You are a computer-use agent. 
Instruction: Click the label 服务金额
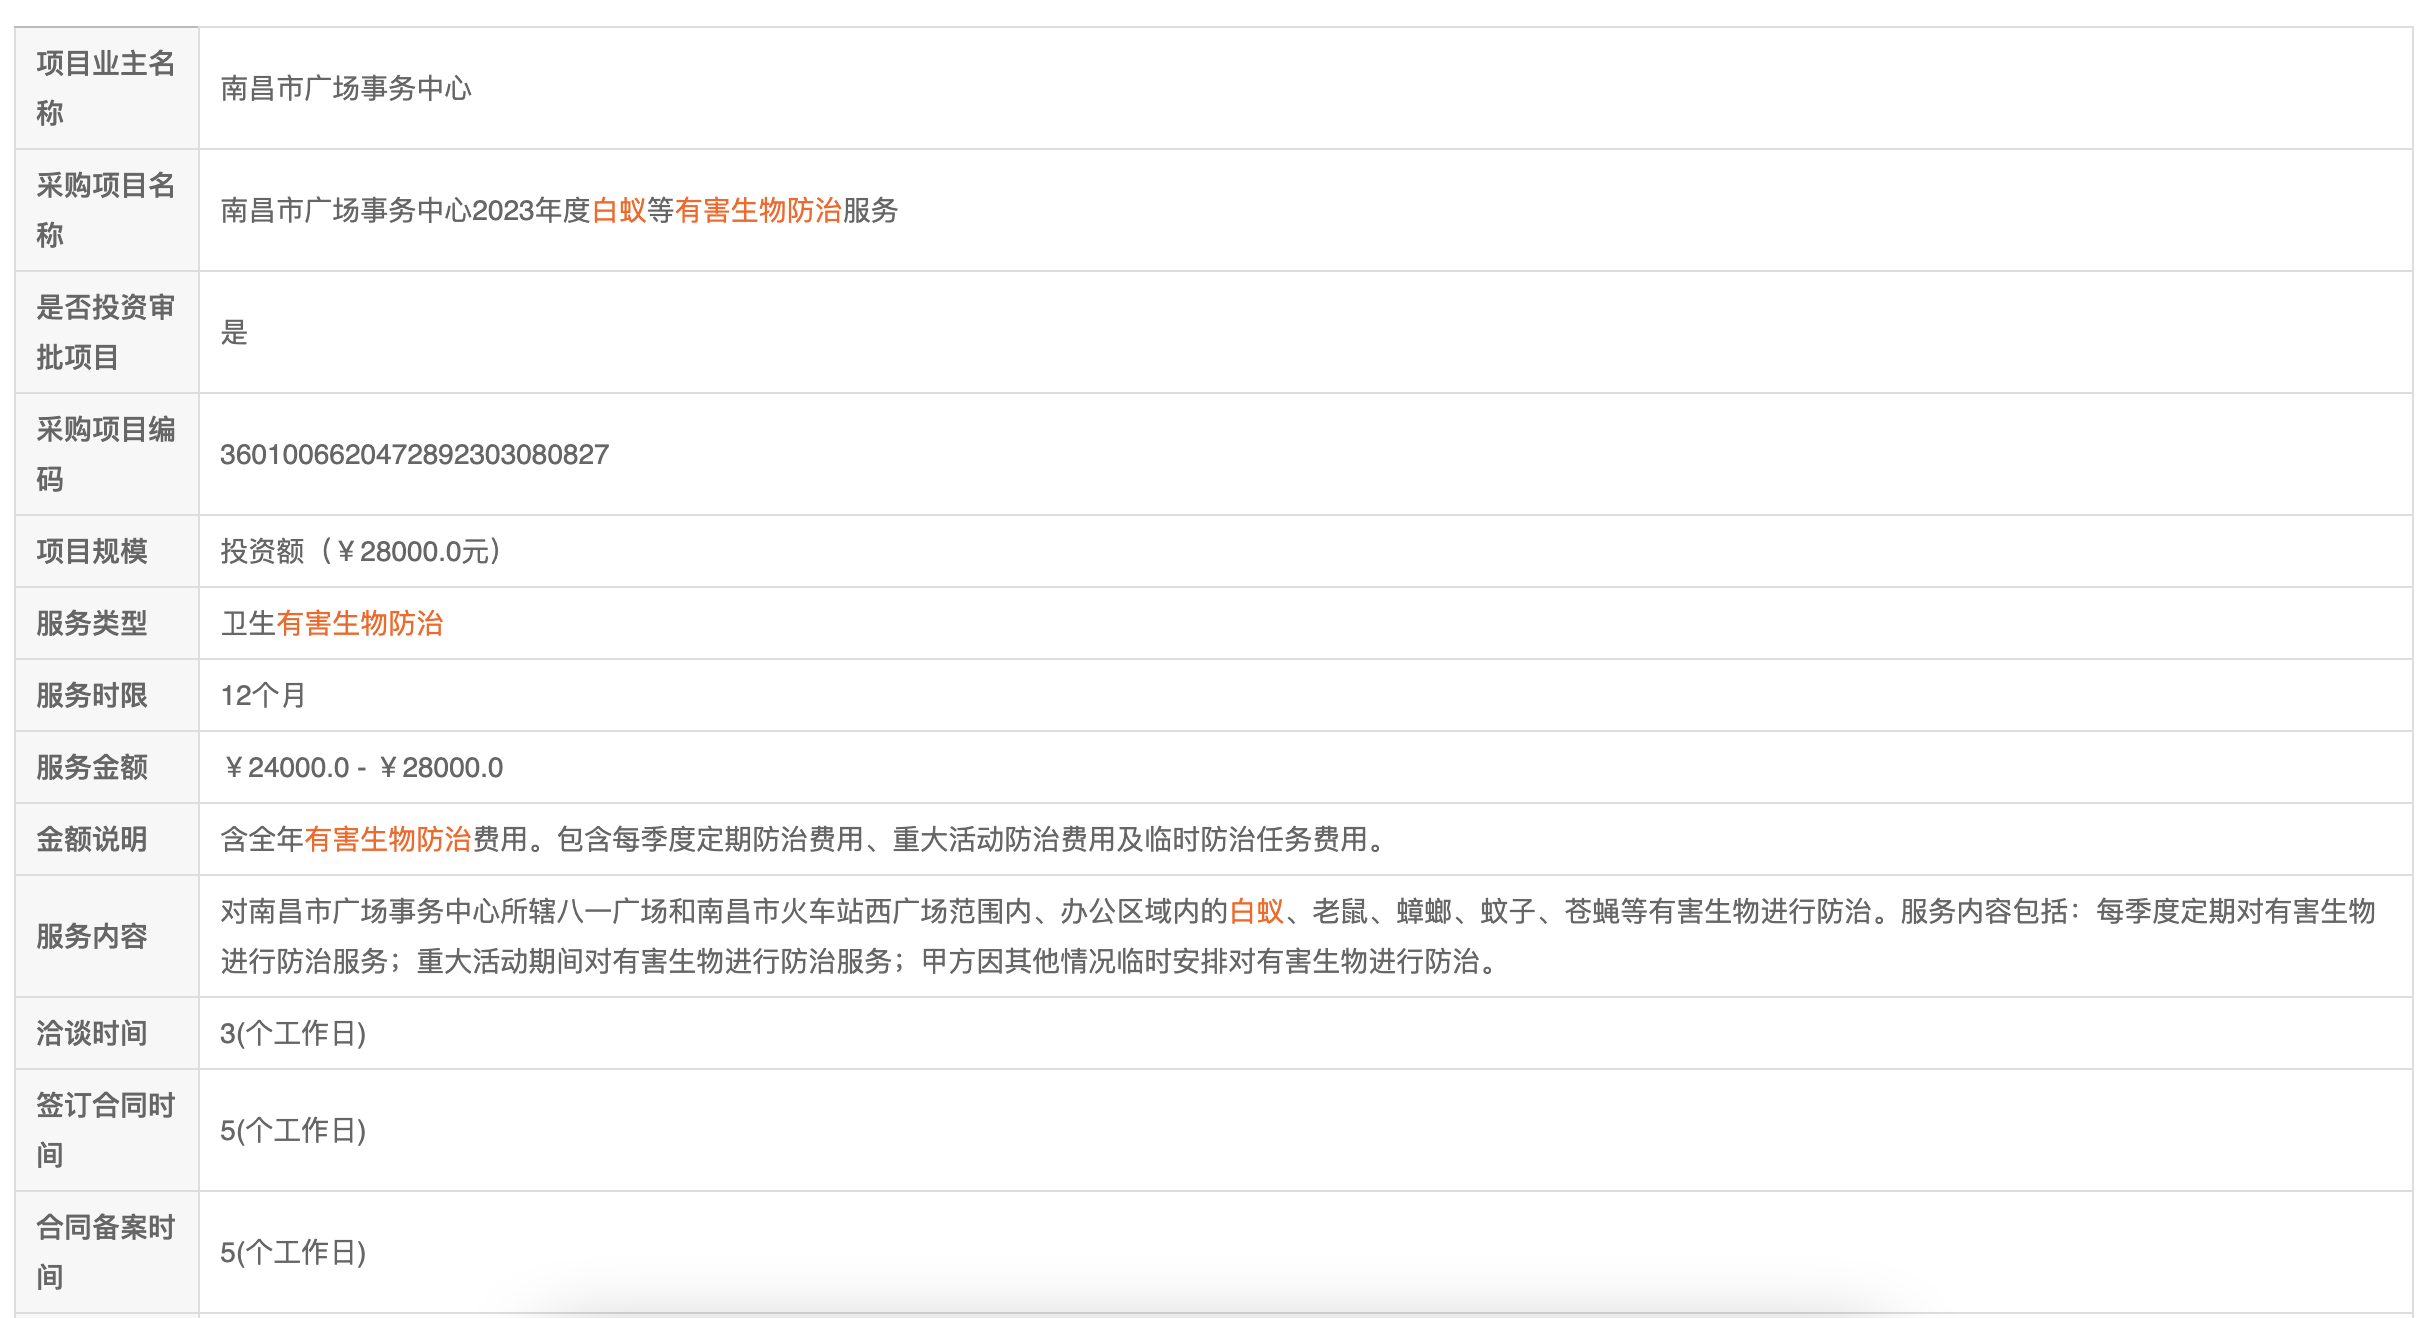pyautogui.click(x=92, y=767)
